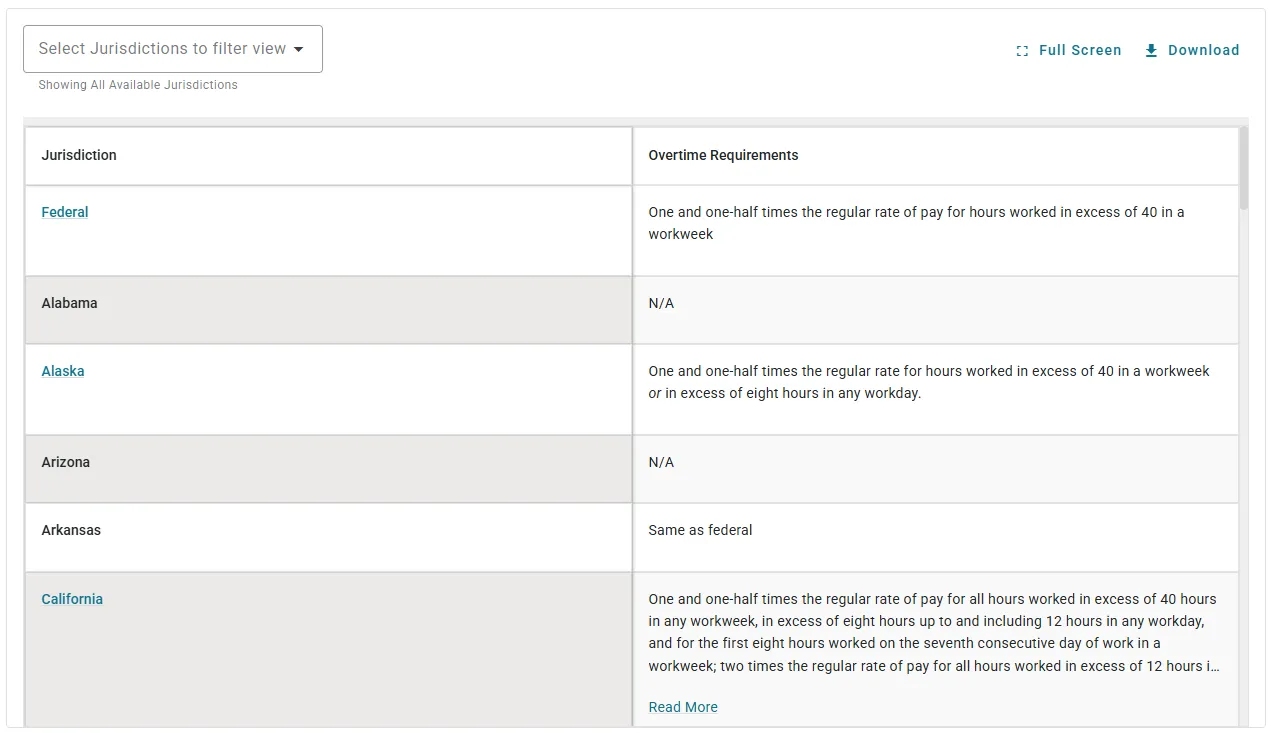Viewport: 1271px width, 733px height.
Task: Click the Full Screen text label
Action: click(x=1080, y=50)
